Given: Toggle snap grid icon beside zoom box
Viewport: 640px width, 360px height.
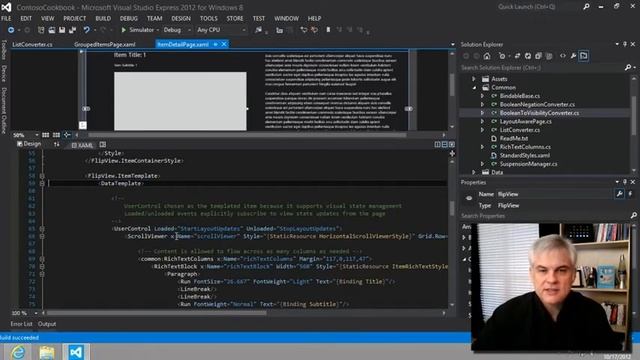Looking at the screenshot, I should [x=45, y=135].
